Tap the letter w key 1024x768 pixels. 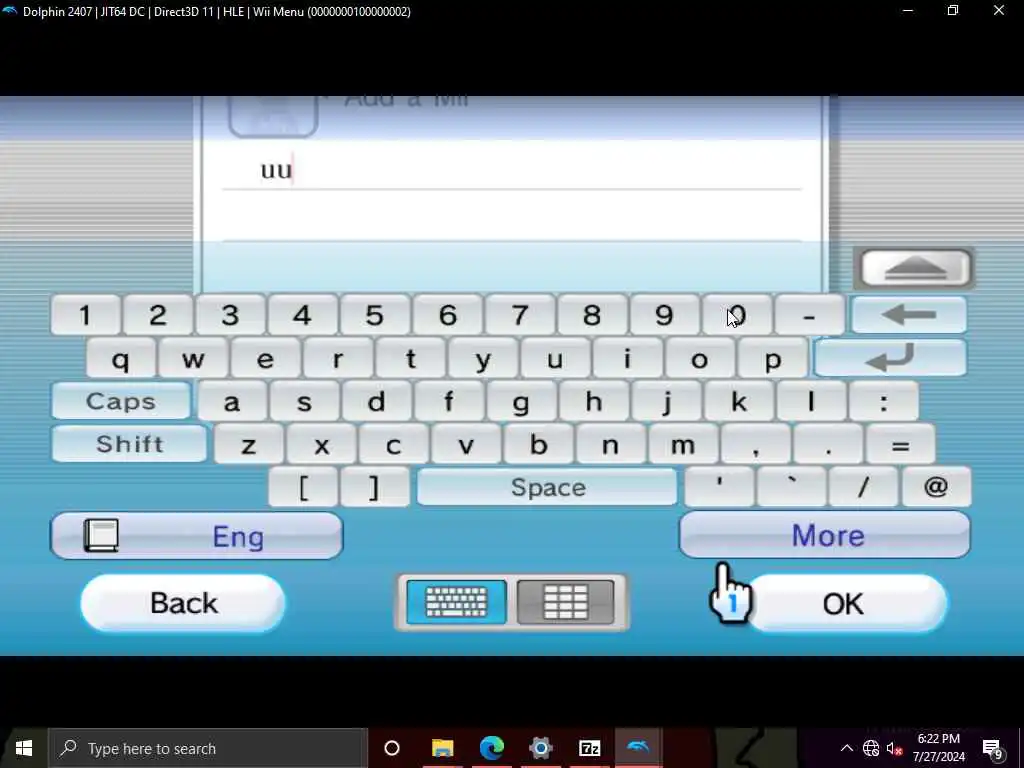point(193,359)
